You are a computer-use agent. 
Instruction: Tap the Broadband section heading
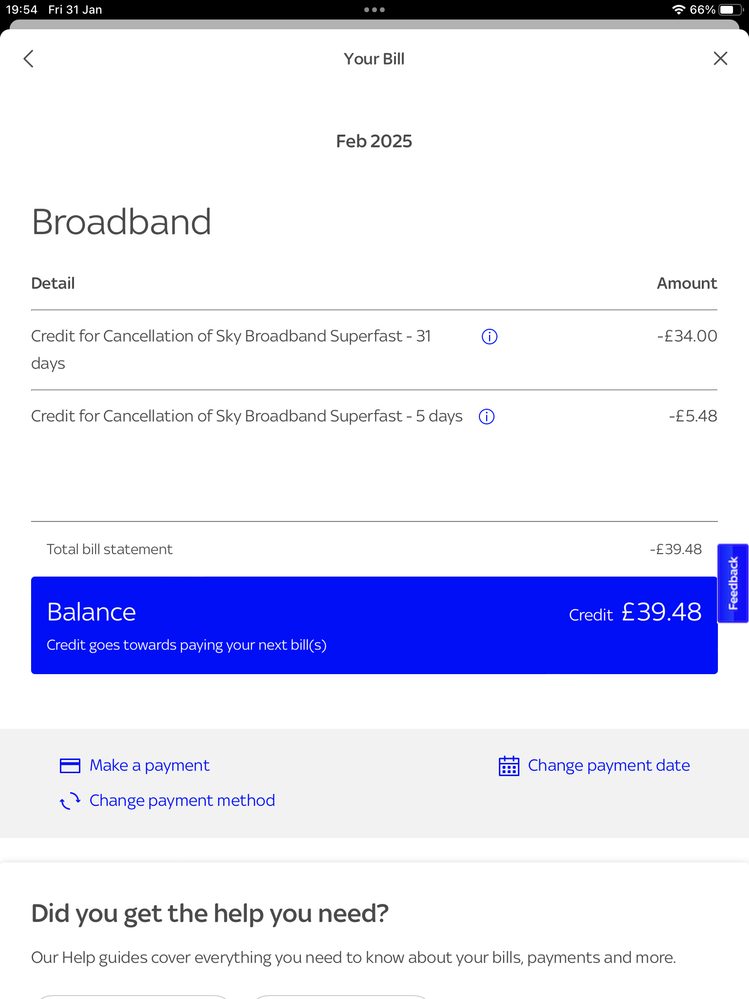click(x=121, y=222)
